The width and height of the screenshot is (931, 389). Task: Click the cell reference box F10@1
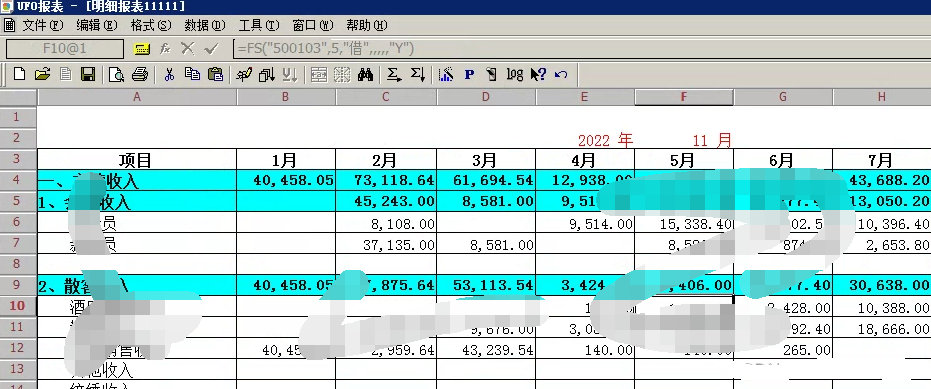coord(65,49)
